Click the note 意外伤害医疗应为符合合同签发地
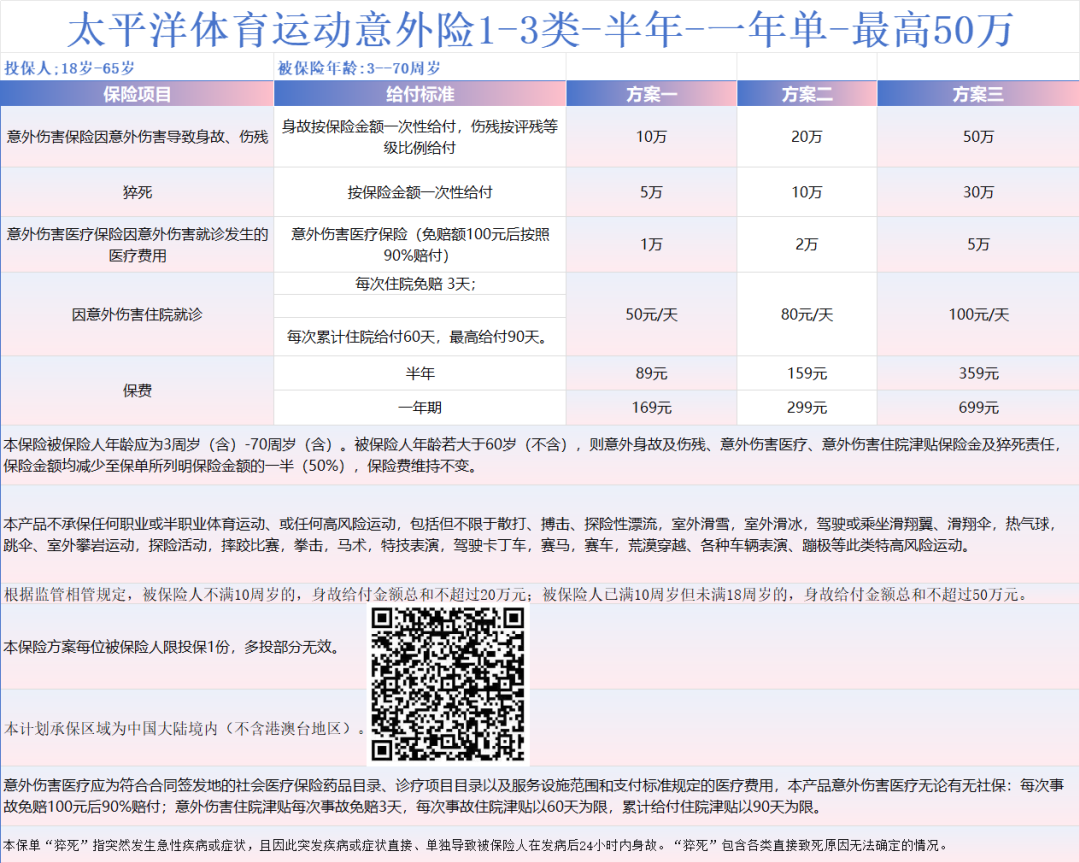Viewport: 1080px width, 863px height. click(539, 796)
